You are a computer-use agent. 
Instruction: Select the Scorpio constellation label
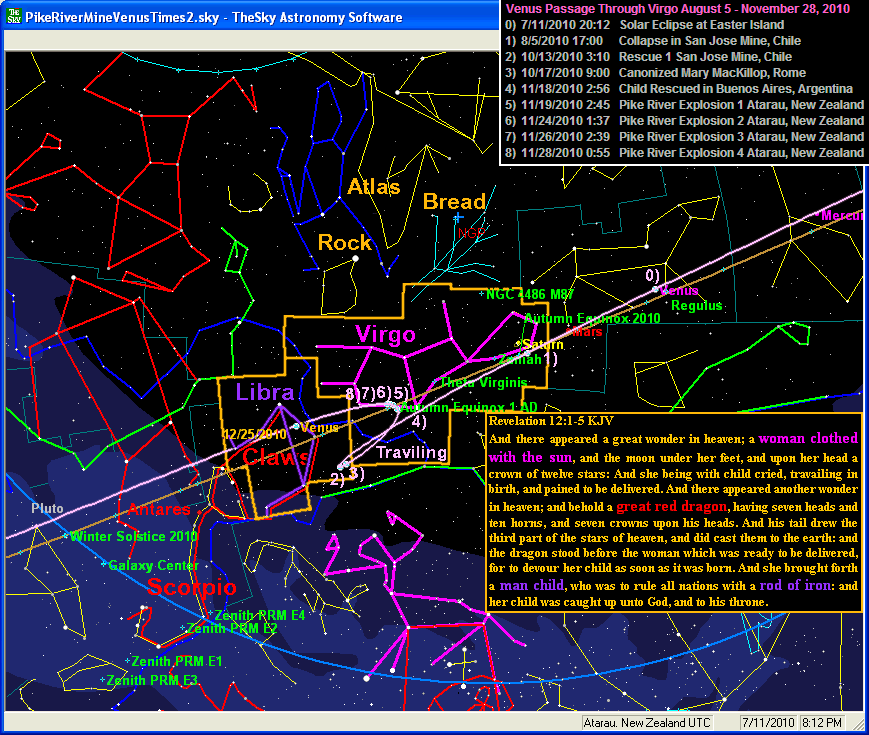tap(192, 586)
